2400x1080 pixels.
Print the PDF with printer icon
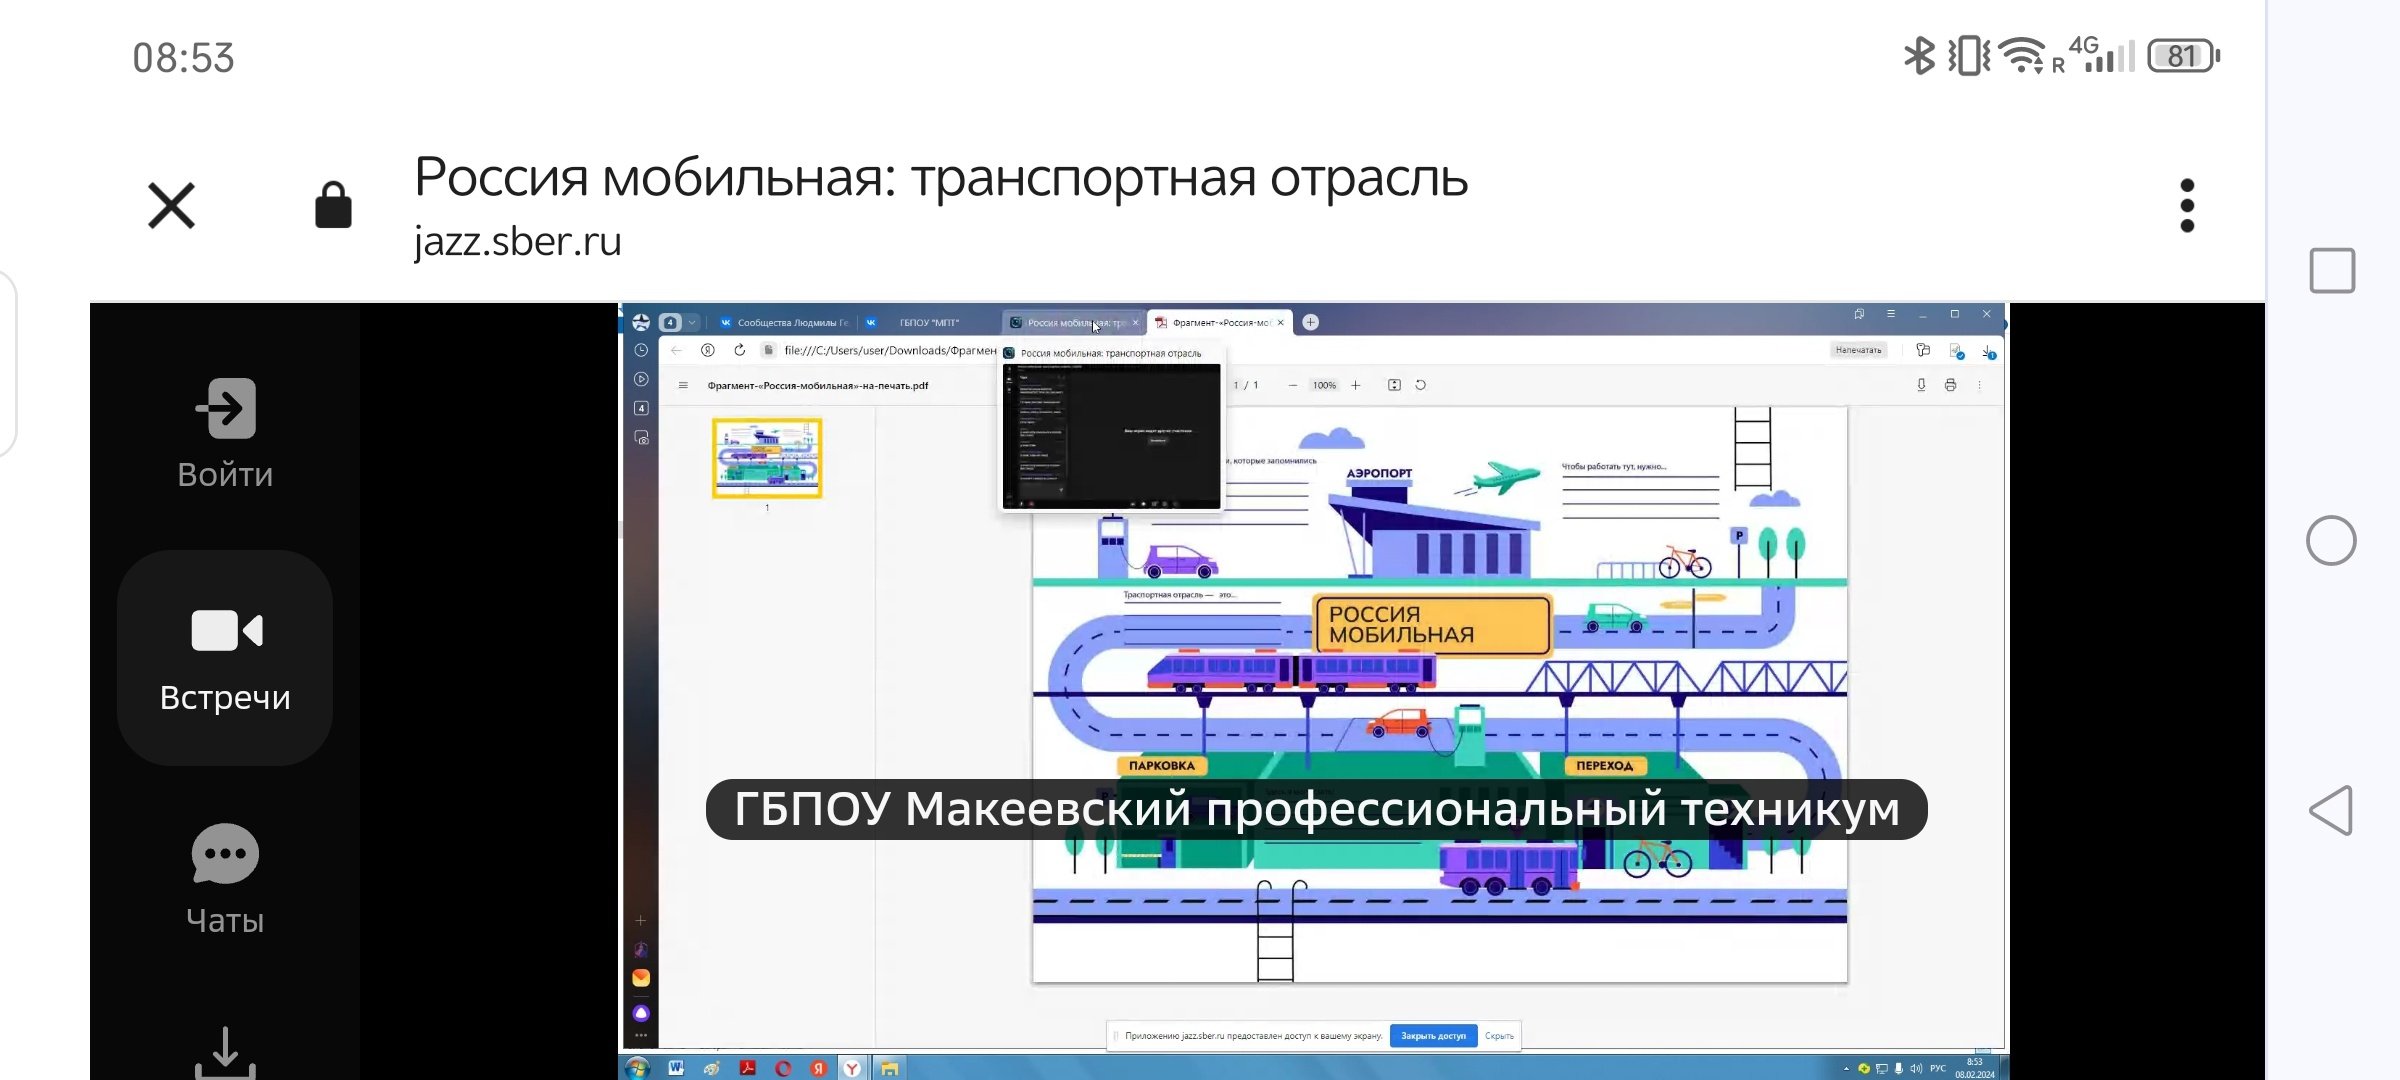coord(1950,386)
